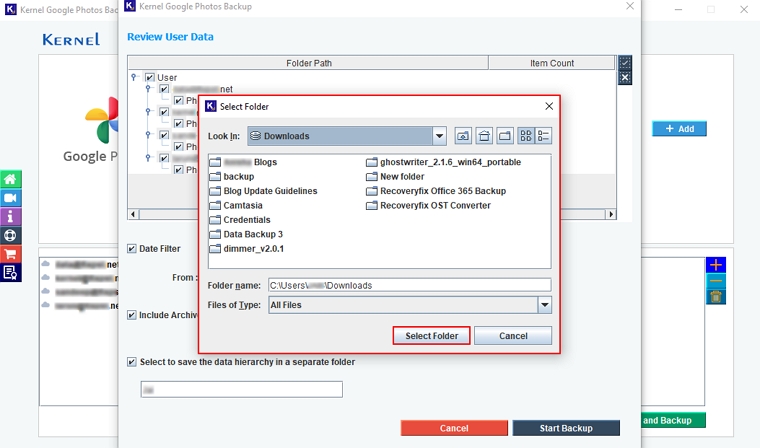This screenshot has height=448, width=760.
Task: Click the Up One Level icon
Action: [463, 136]
